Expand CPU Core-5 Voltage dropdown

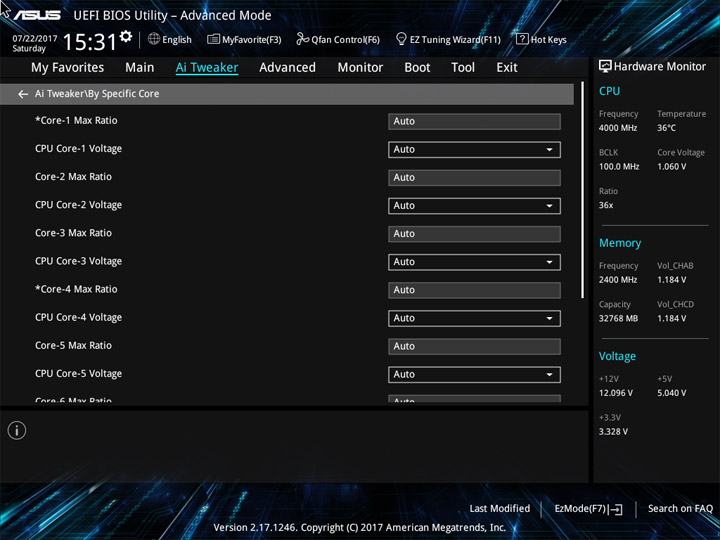click(x=474, y=375)
